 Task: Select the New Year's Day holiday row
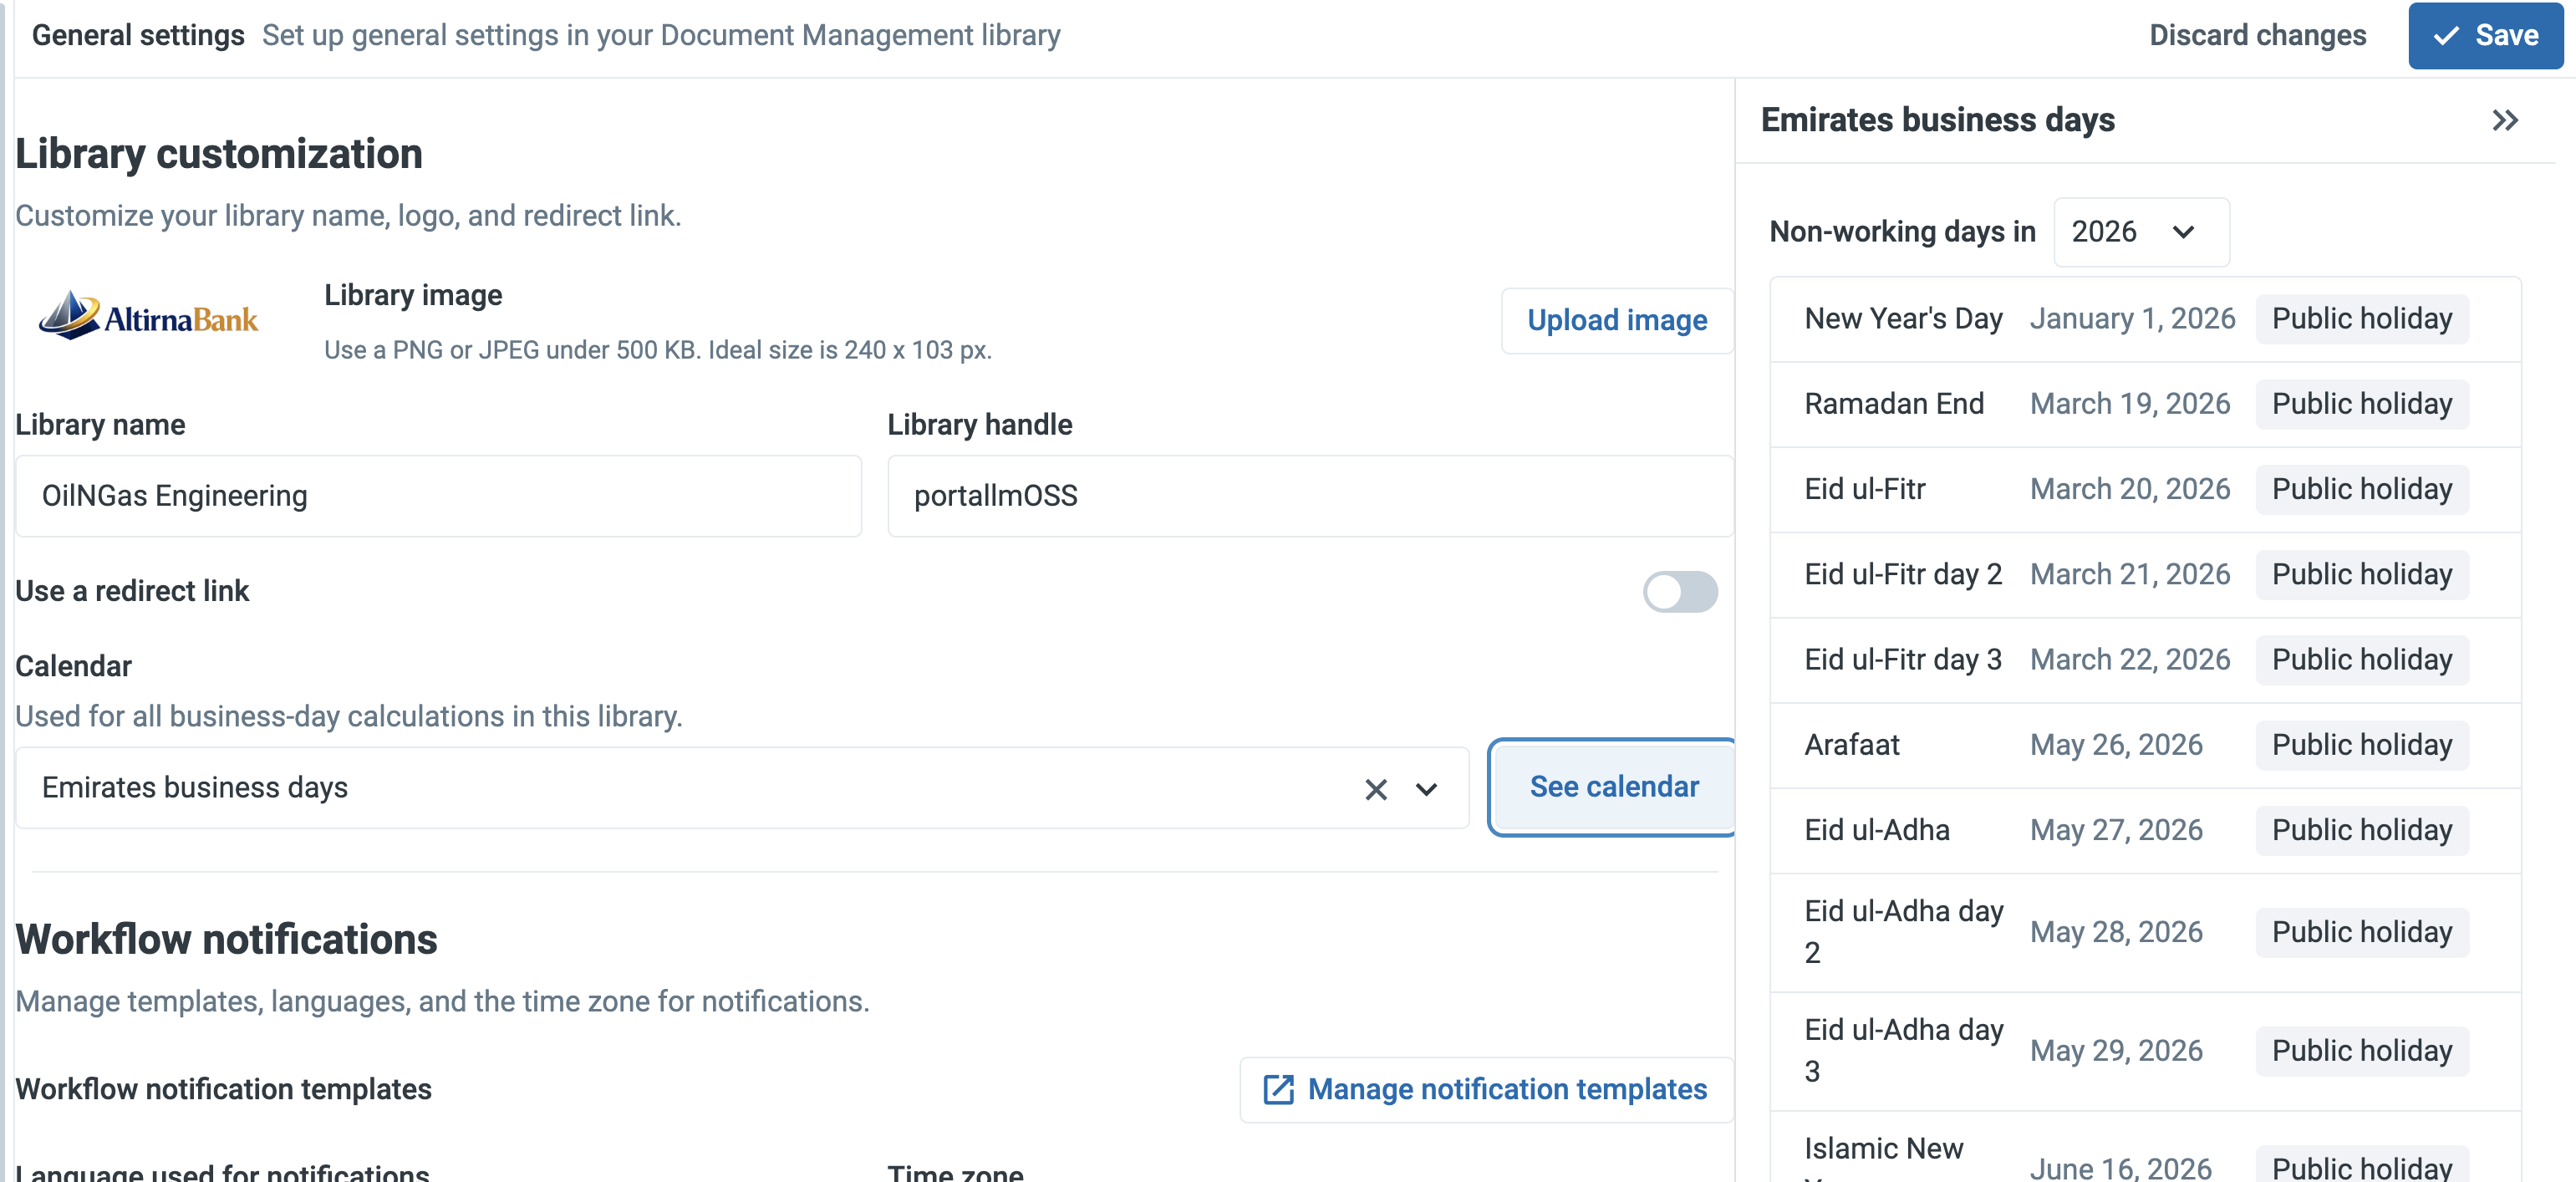[2145, 319]
